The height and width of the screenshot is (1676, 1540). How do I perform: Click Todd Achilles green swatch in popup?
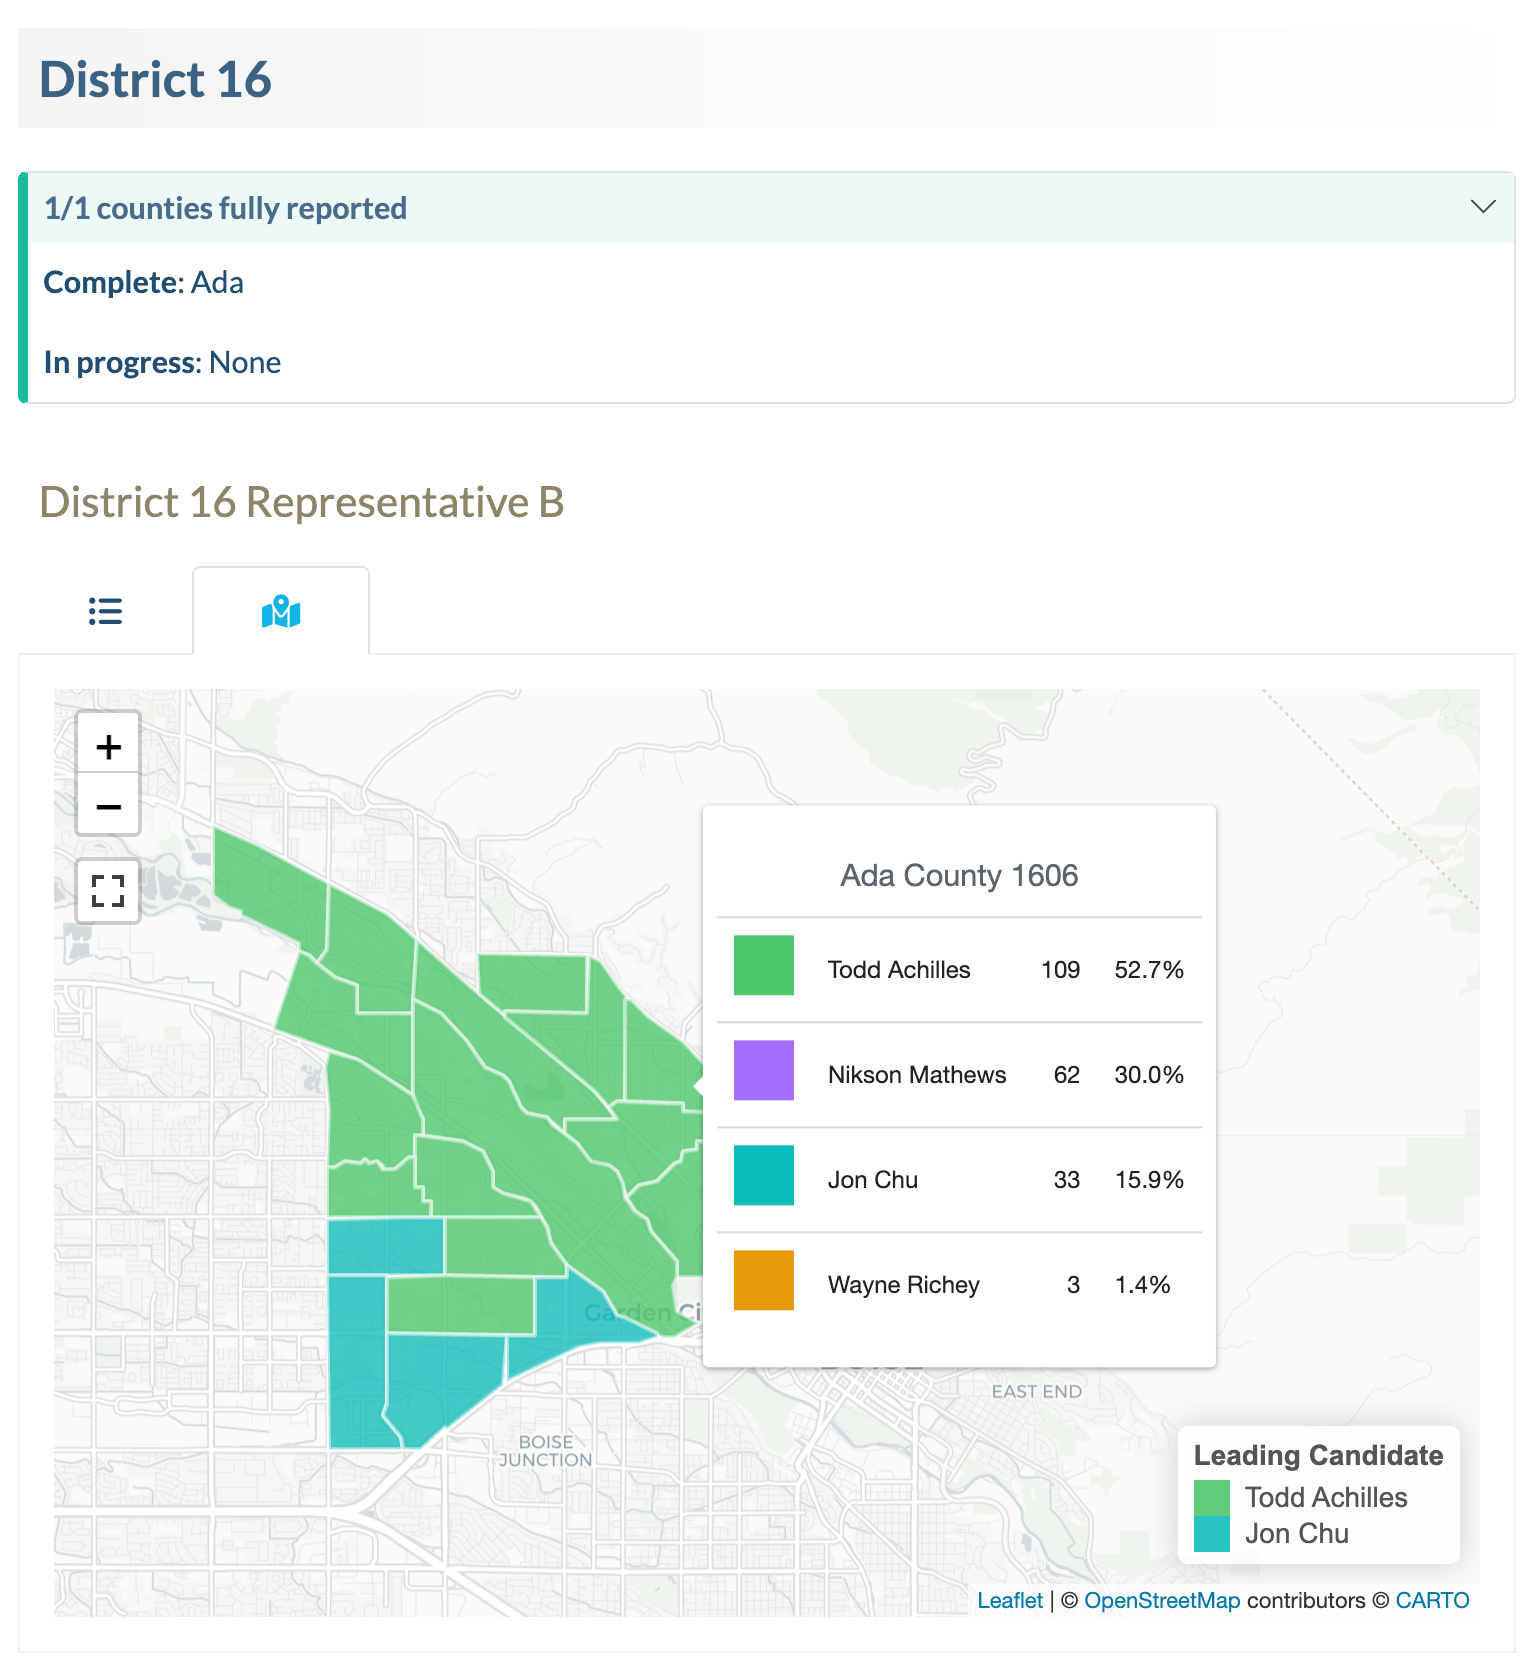[764, 965]
